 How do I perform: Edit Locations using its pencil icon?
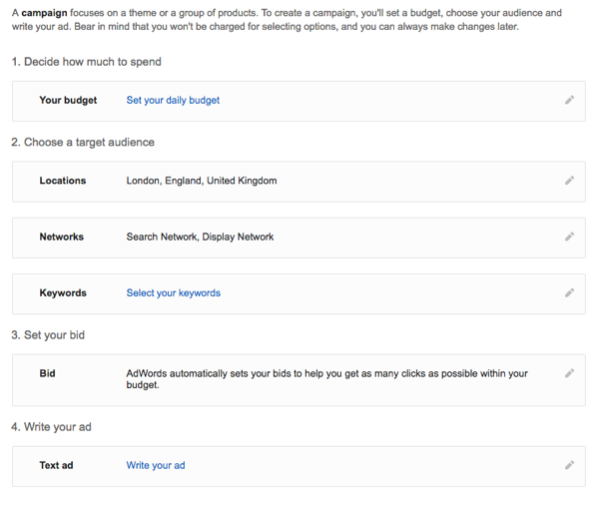[x=569, y=181]
